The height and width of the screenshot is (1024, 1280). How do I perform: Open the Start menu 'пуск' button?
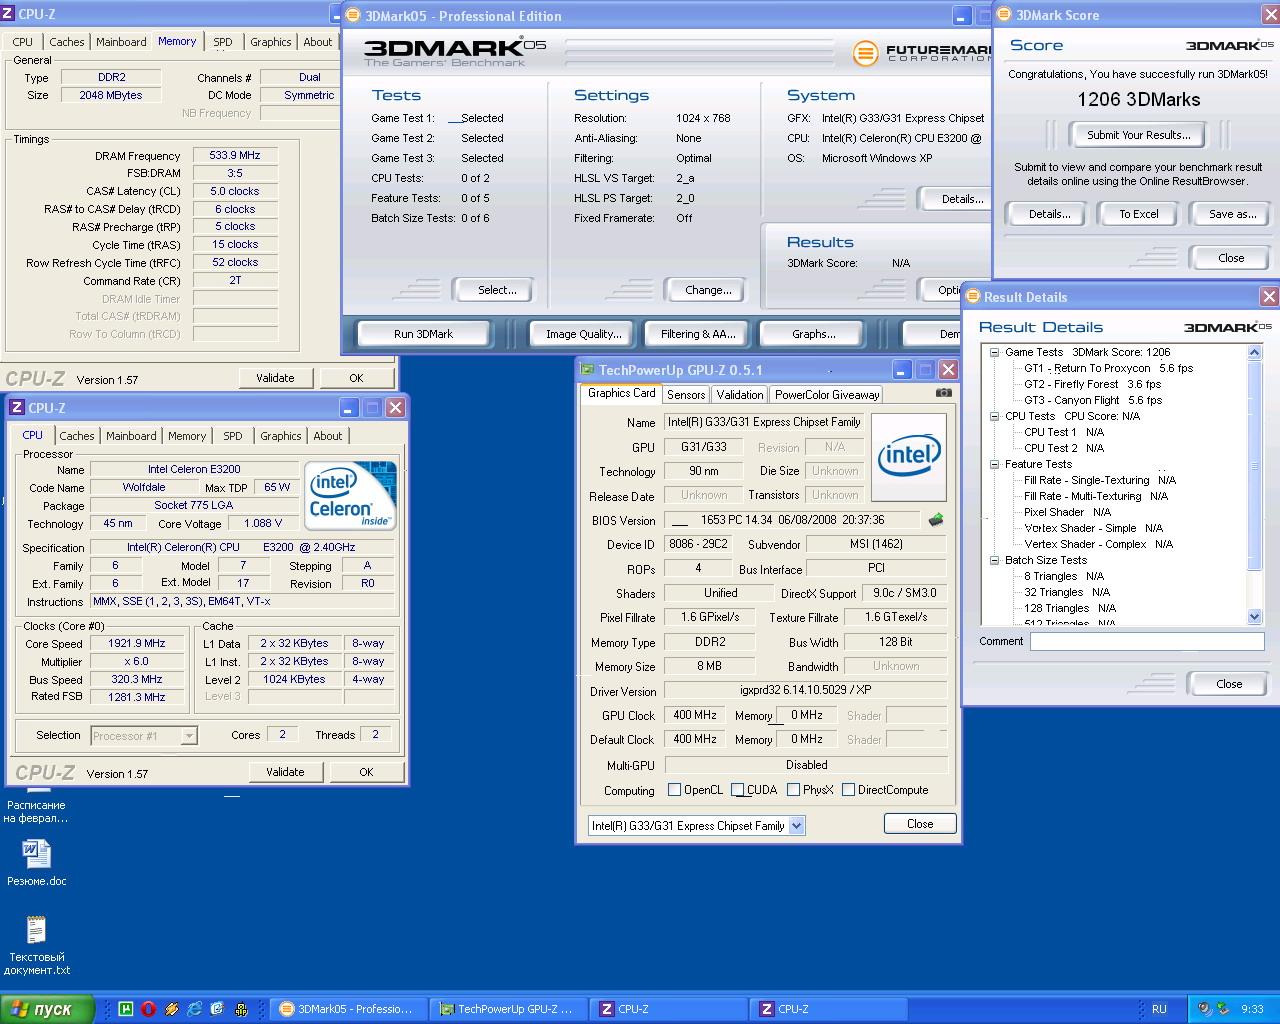tap(47, 1009)
